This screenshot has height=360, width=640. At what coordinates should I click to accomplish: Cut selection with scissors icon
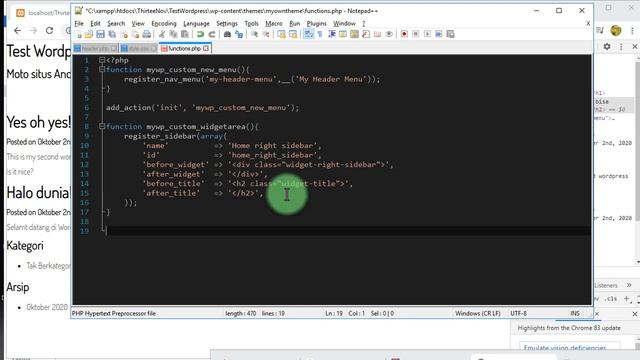pos(162,34)
